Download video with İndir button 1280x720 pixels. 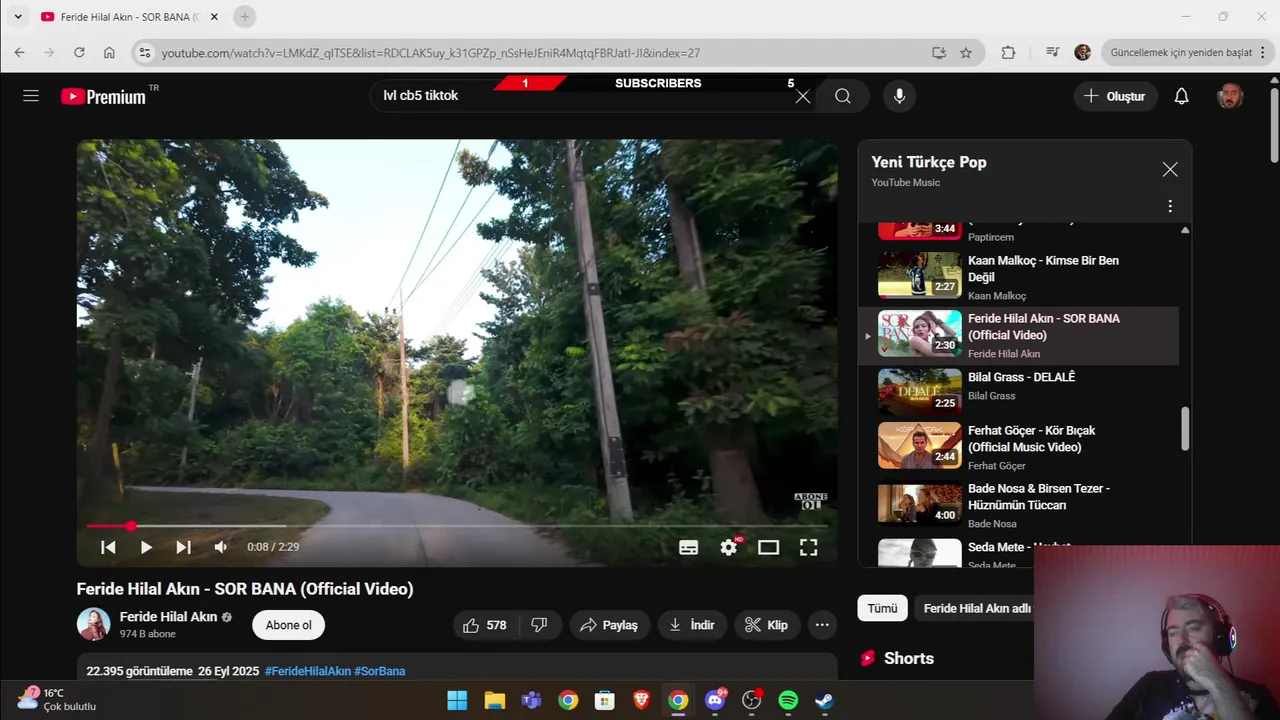coord(692,625)
